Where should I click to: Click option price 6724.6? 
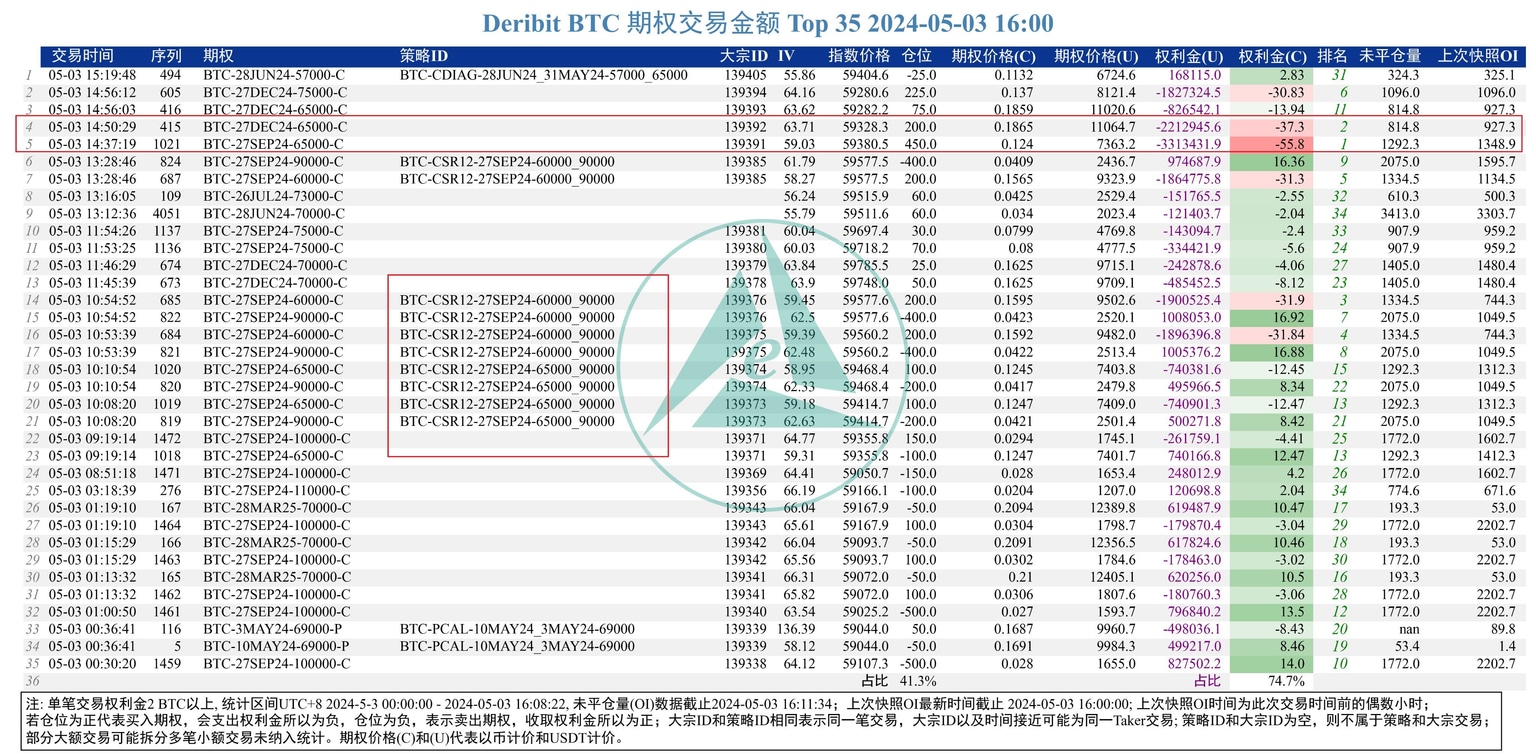pyautogui.click(x=1115, y=75)
